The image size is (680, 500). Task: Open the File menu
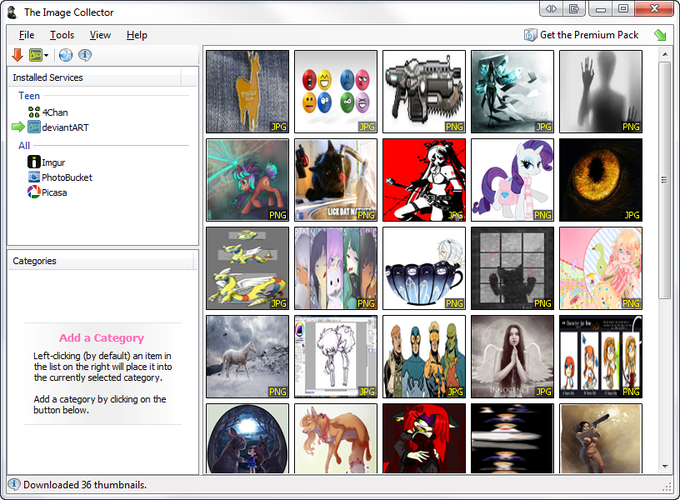[x=26, y=35]
